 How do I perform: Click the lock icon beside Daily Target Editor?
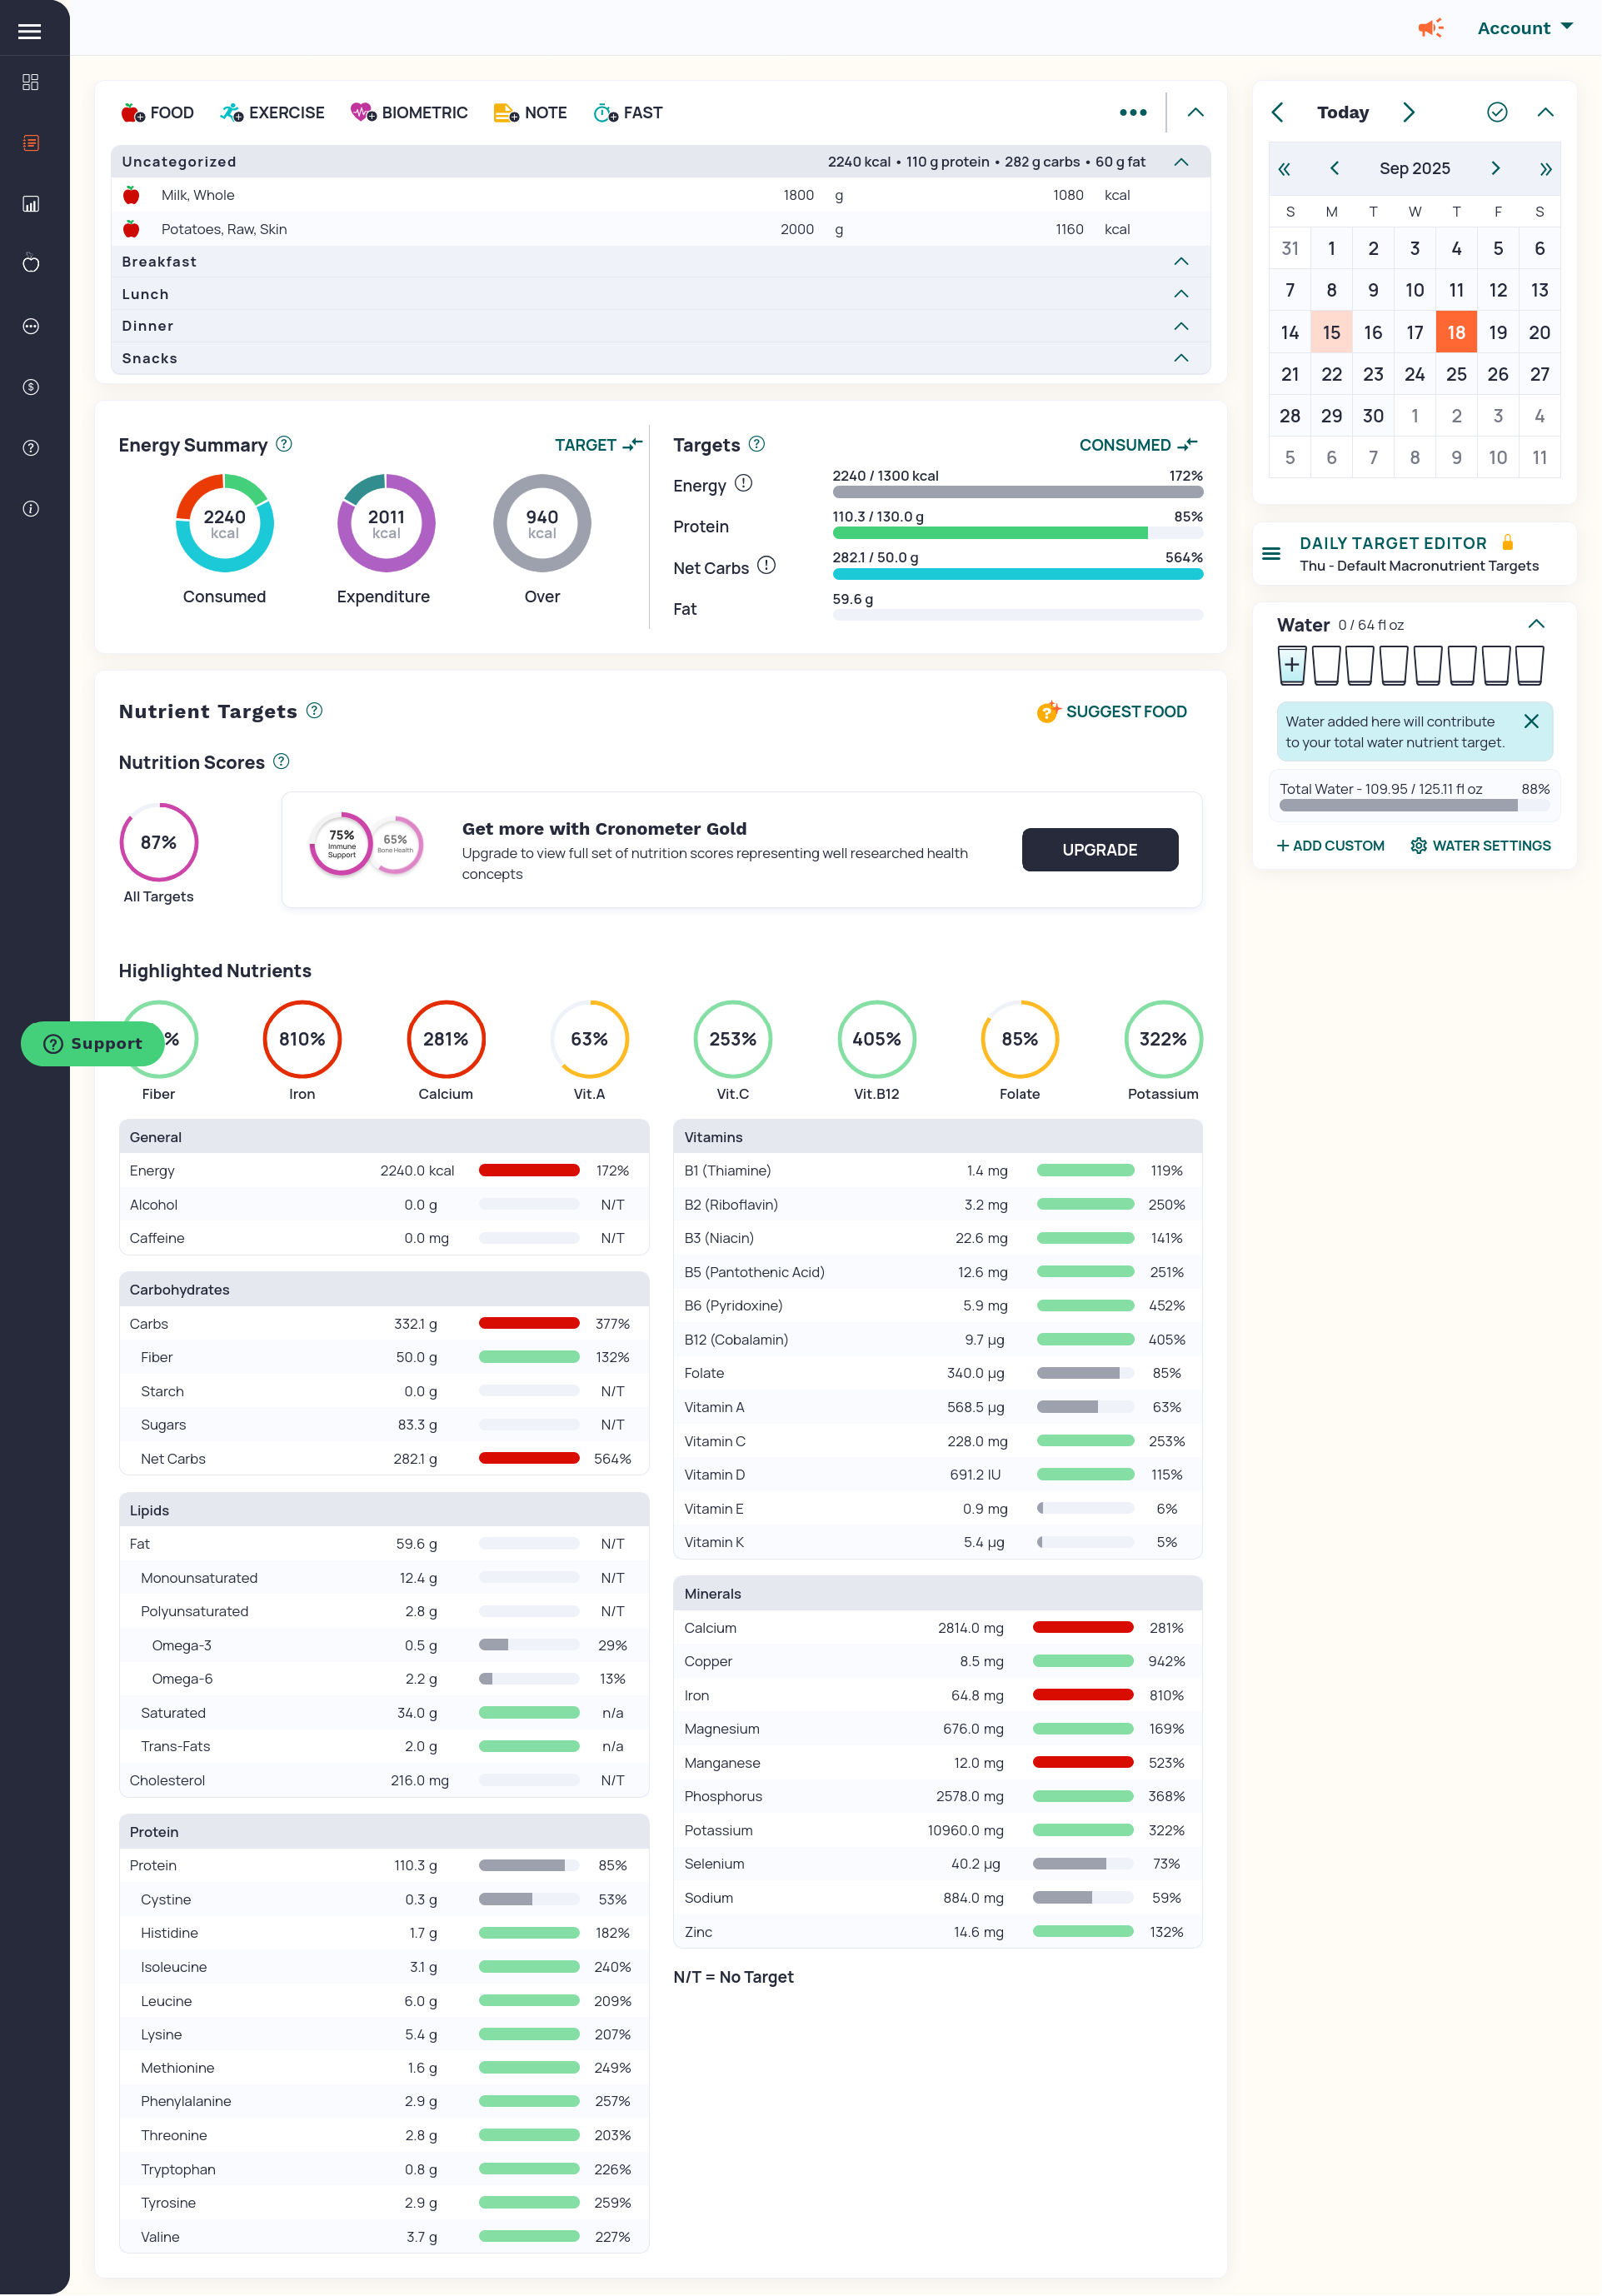click(1507, 542)
